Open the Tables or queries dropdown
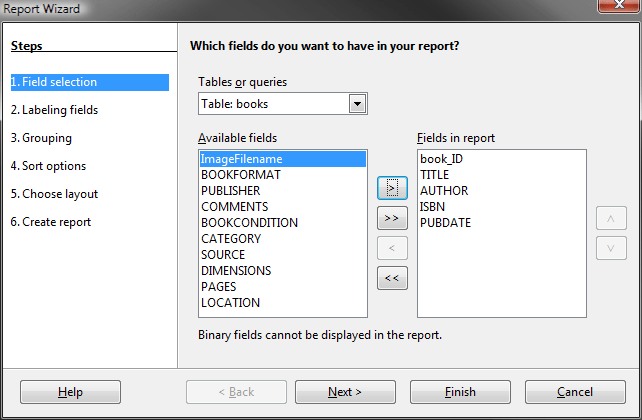Screen dimensions: 642x420 pyautogui.click(x=355, y=104)
